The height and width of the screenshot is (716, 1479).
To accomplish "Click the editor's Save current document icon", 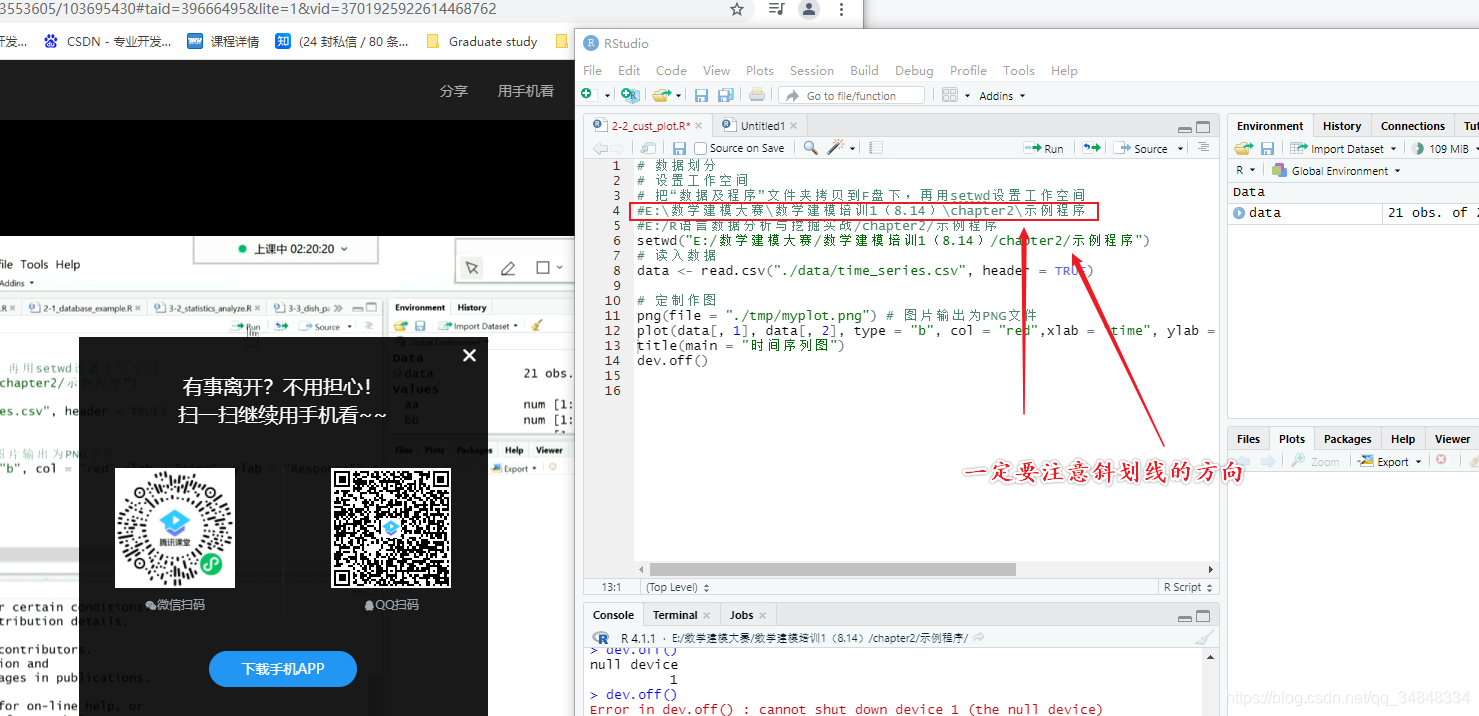I will (x=679, y=148).
